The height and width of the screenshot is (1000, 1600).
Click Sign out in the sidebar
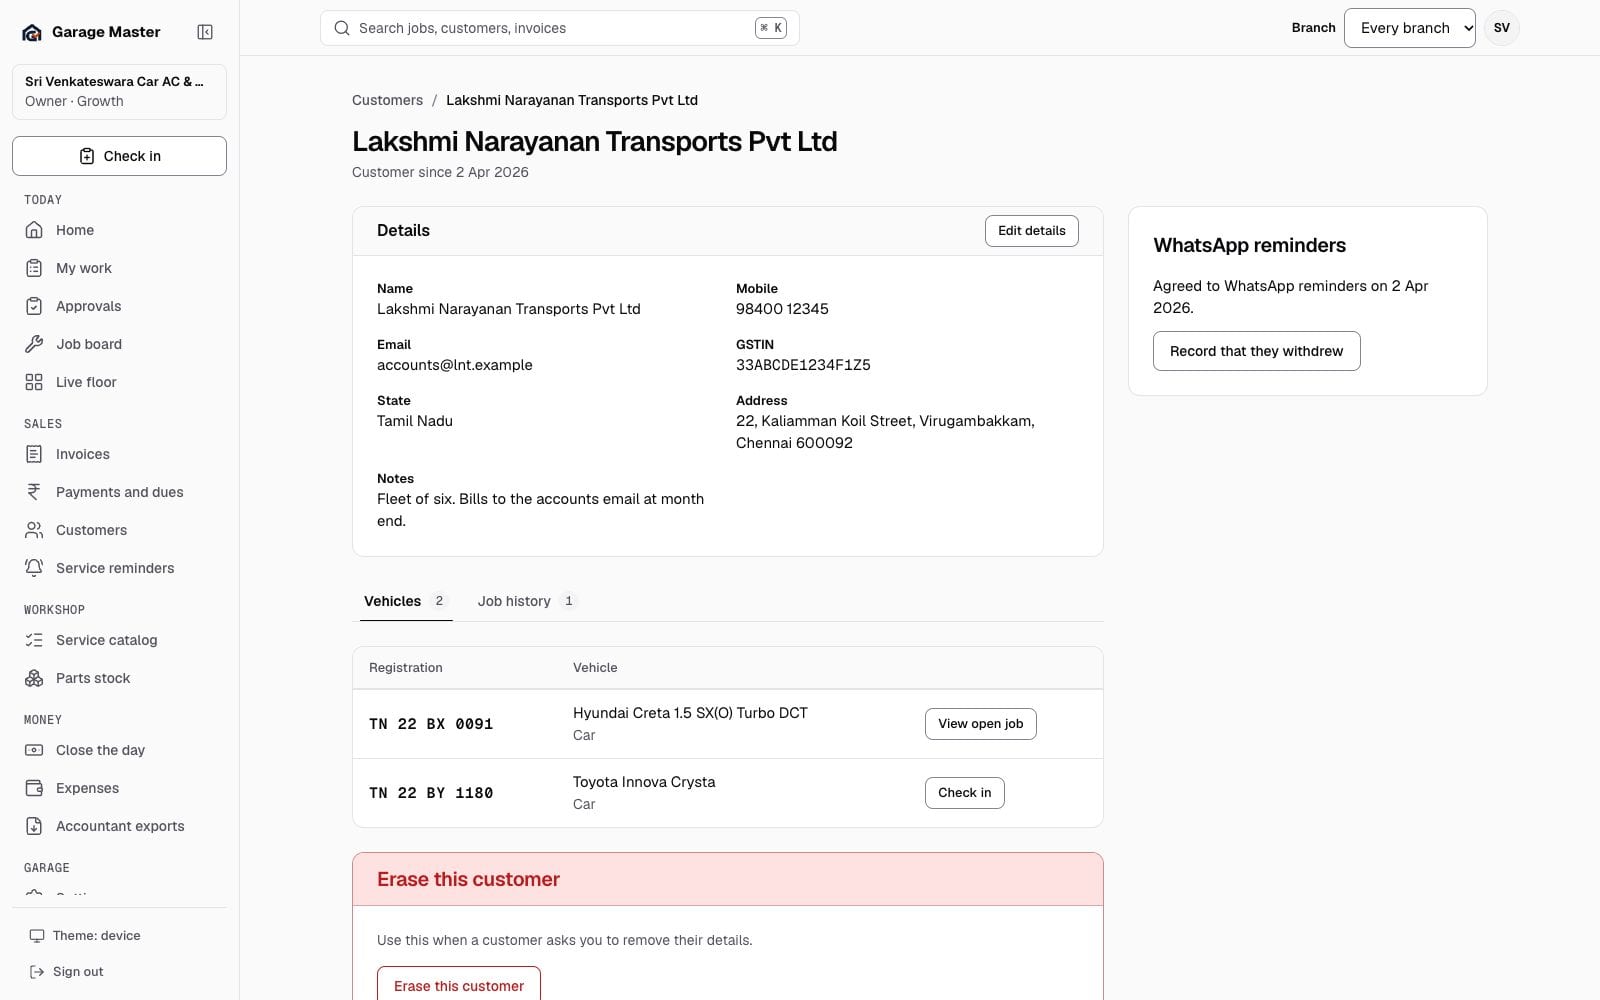point(119,972)
